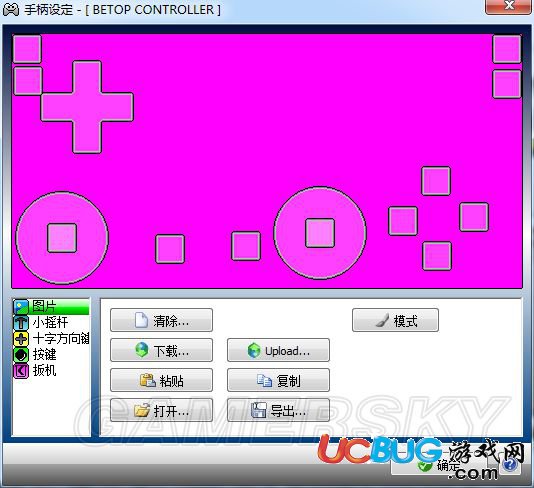Screen dimensions: 534x488
Task: Click the 模式 mode button
Action: (x=395, y=320)
